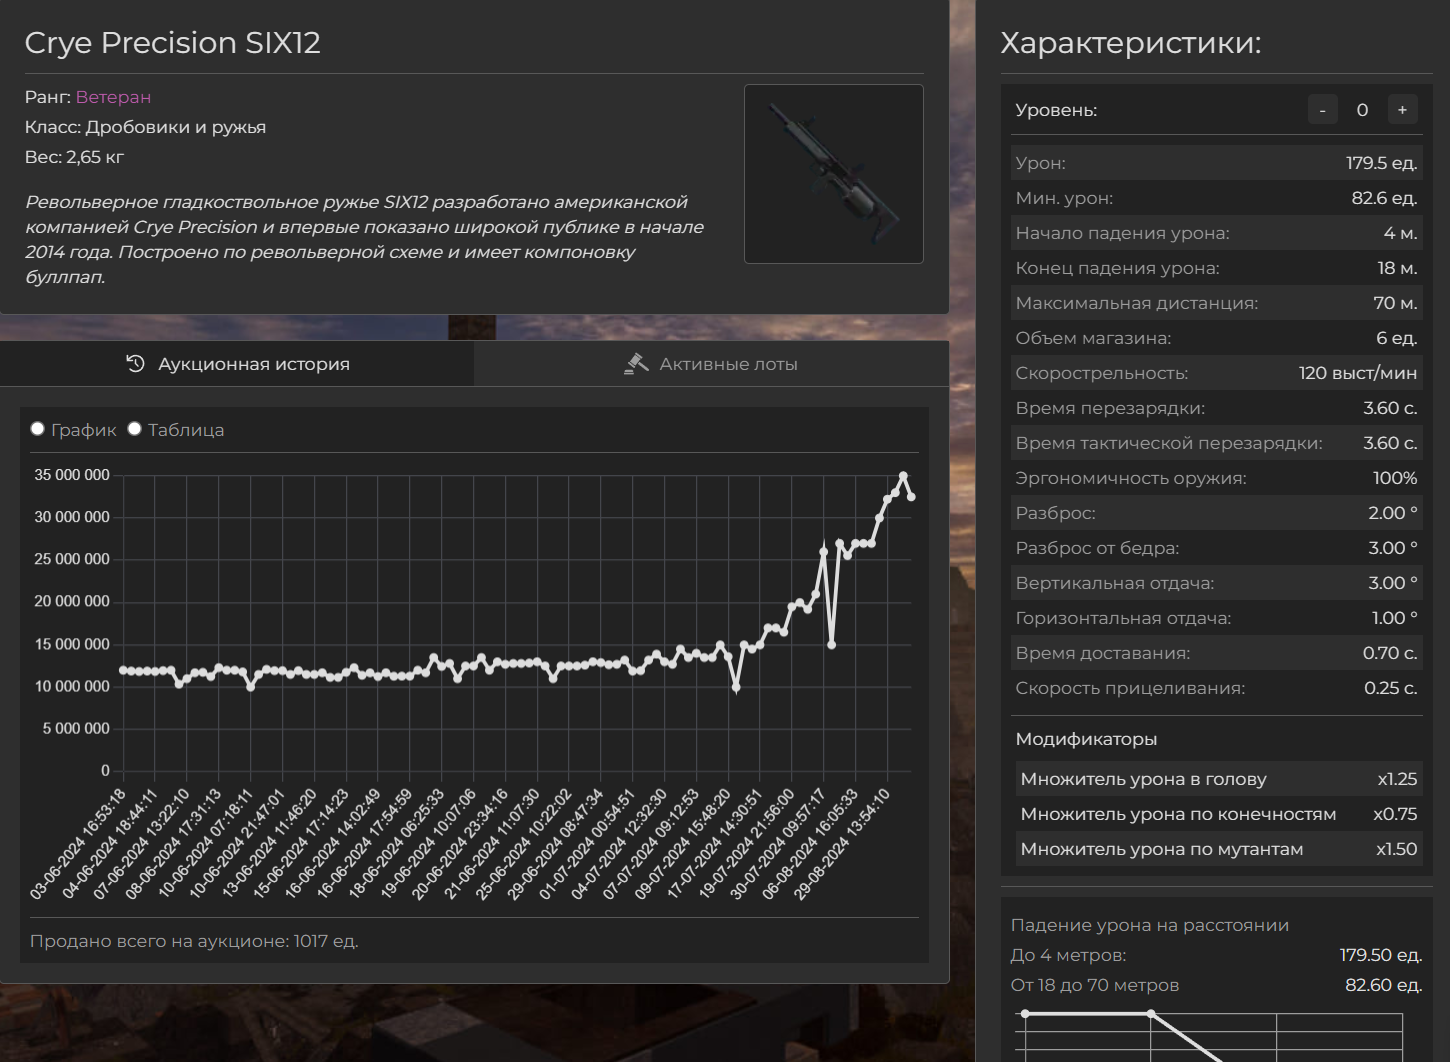Click the text Вес: 2,65 кг
This screenshot has width=1450, height=1062.
tap(74, 157)
